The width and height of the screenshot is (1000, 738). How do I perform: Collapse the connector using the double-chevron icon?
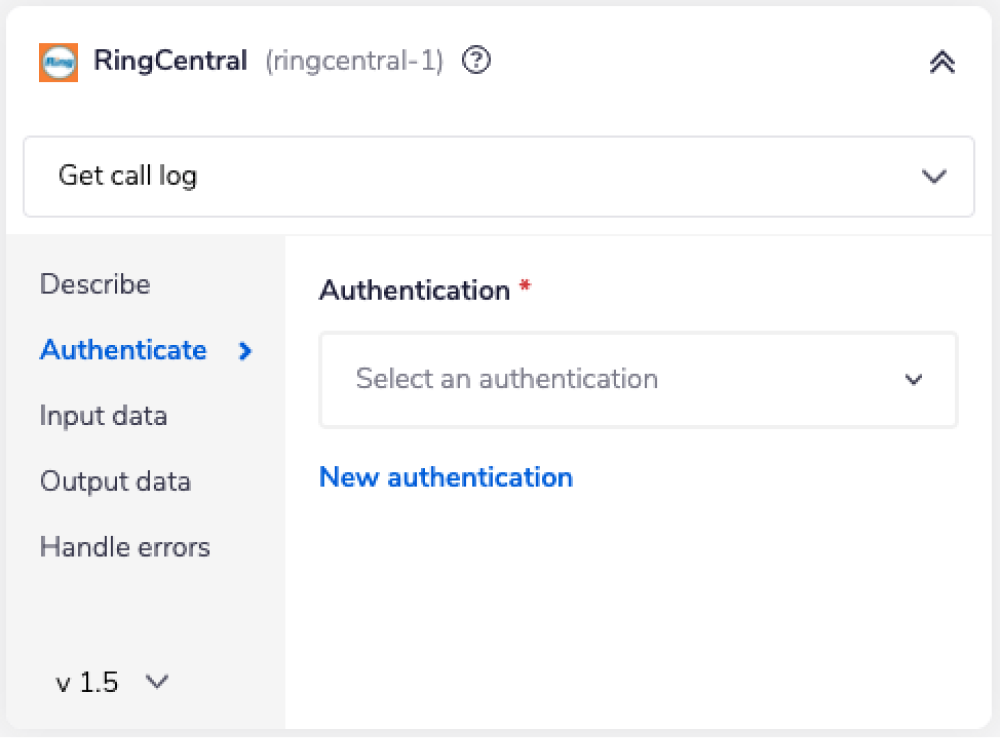(941, 61)
